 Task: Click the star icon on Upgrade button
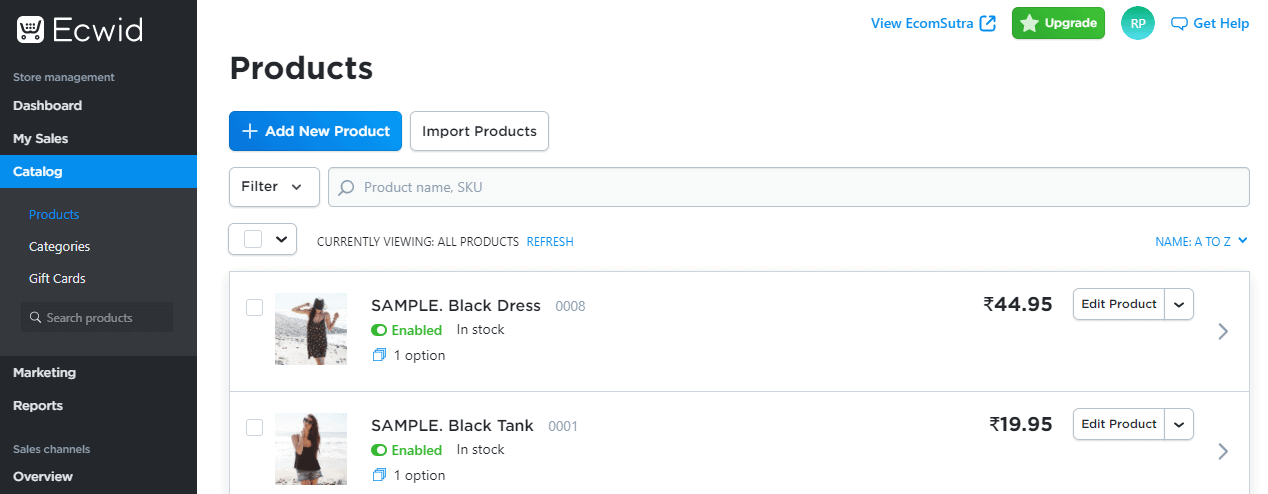(x=1029, y=23)
